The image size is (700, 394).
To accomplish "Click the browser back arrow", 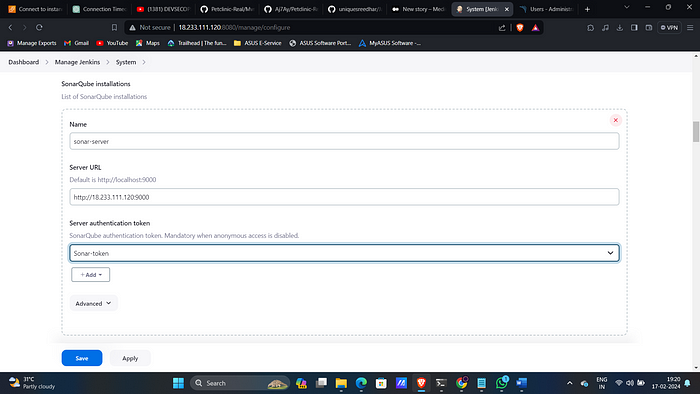I will click(x=10, y=27).
